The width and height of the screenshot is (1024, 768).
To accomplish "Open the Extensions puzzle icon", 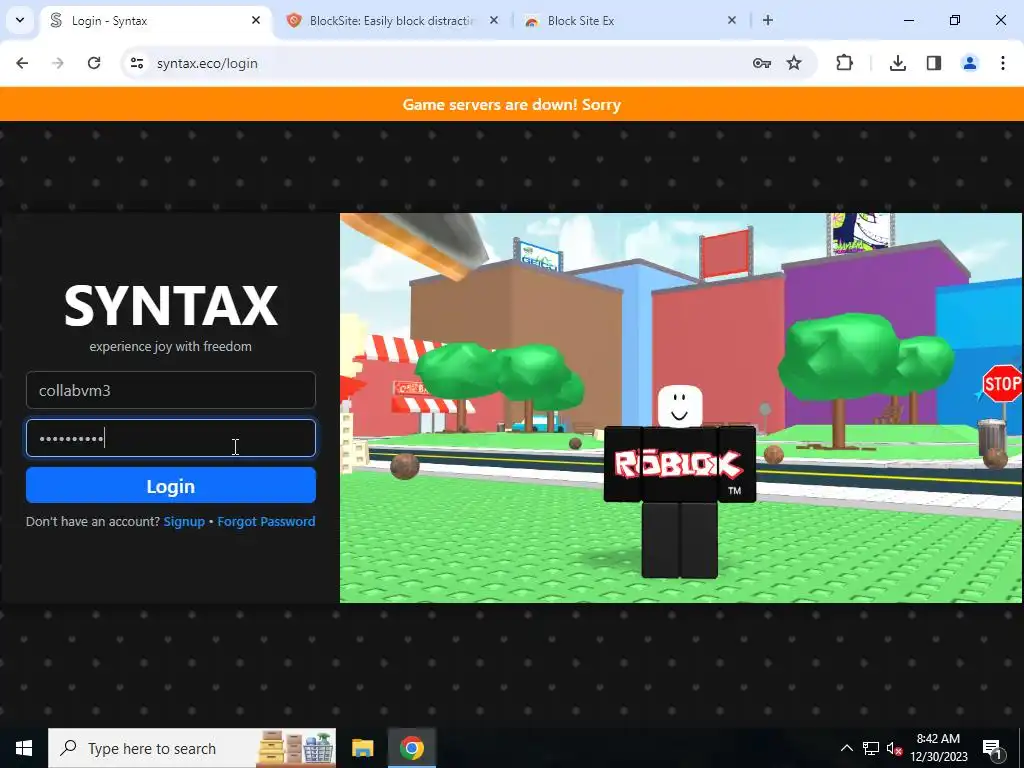I will (844, 63).
